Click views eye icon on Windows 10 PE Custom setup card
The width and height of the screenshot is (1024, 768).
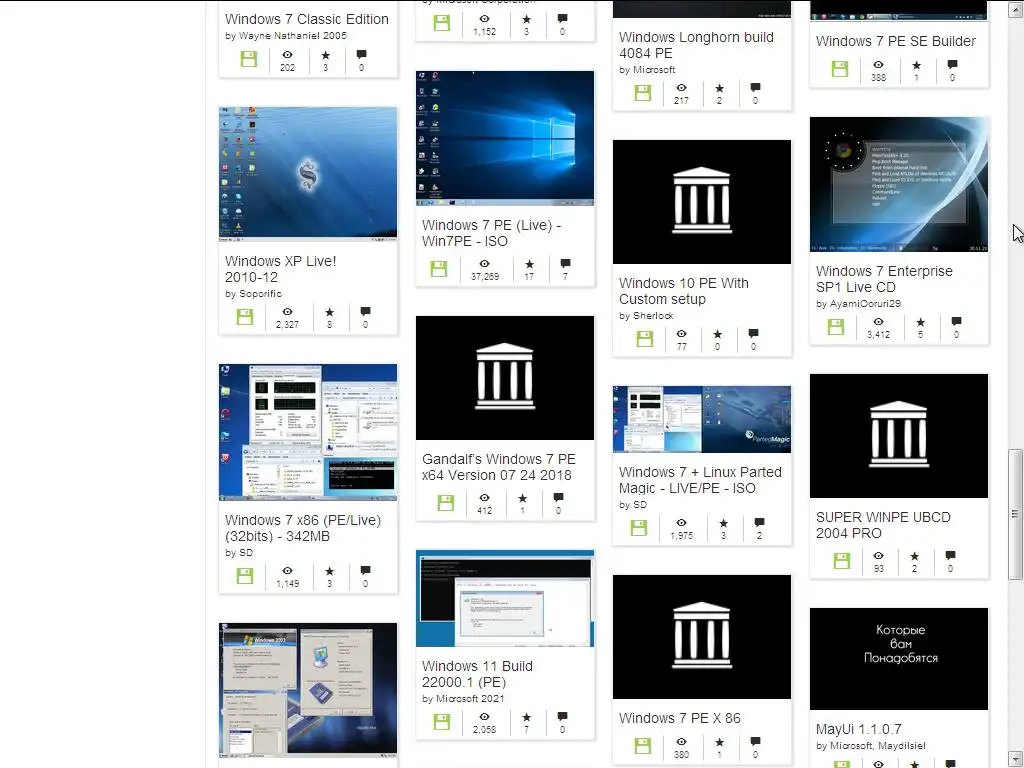click(x=681, y=334)
